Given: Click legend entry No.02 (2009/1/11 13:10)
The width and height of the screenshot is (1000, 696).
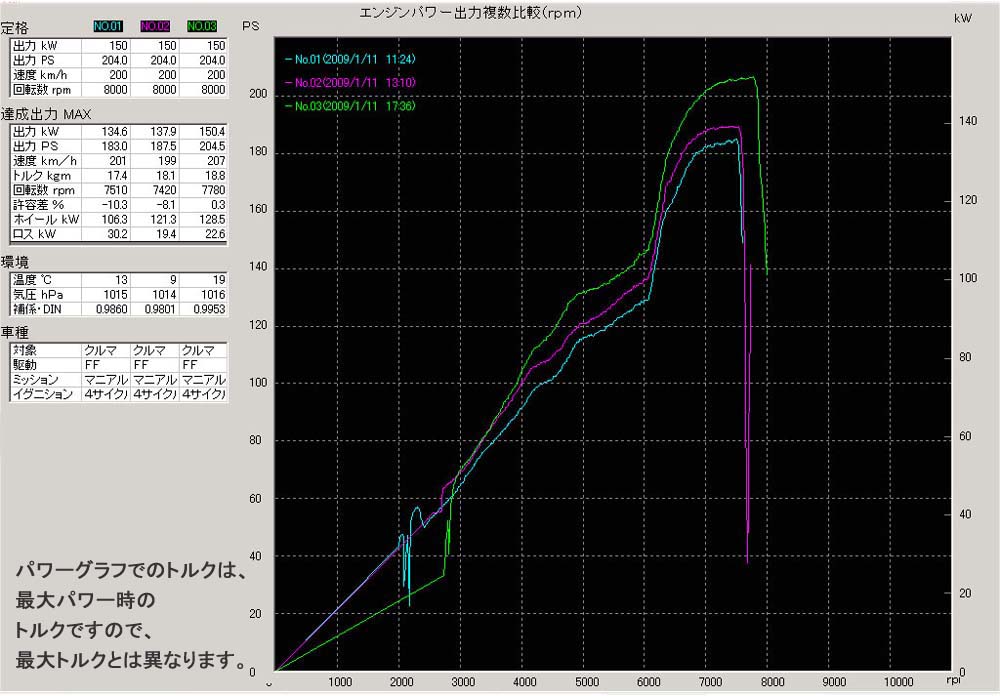Looking at the screenshot, I should tap(352, 82).
